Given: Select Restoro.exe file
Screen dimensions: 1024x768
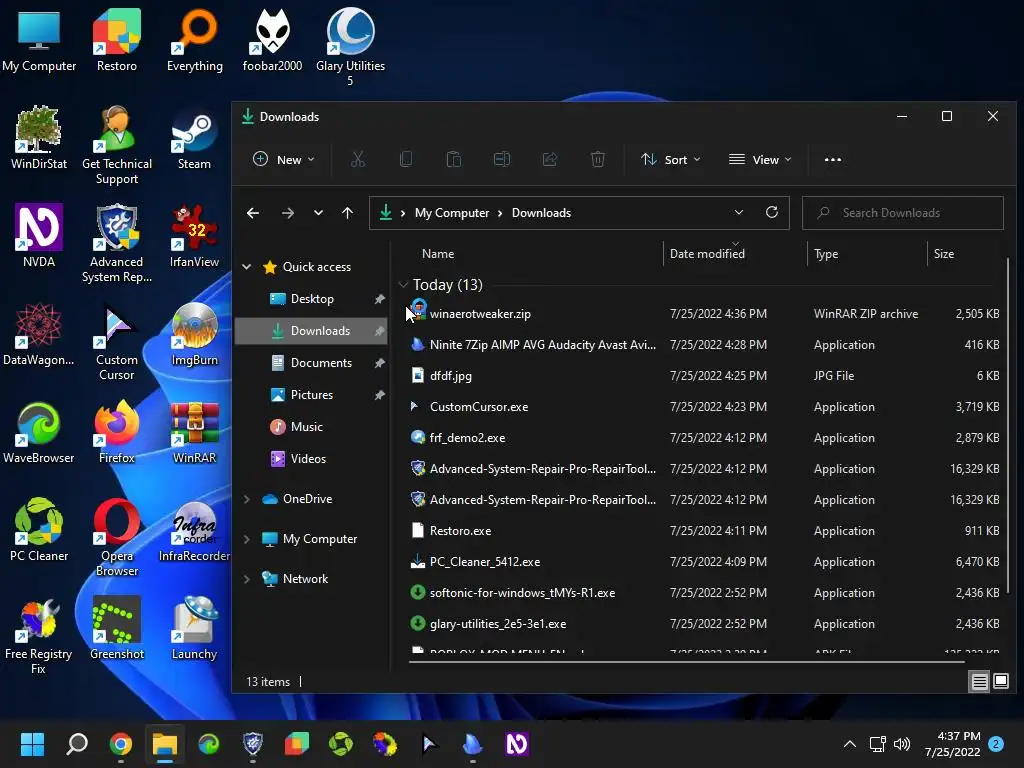Looking at the screenshot, I should (x=460, y=530).
